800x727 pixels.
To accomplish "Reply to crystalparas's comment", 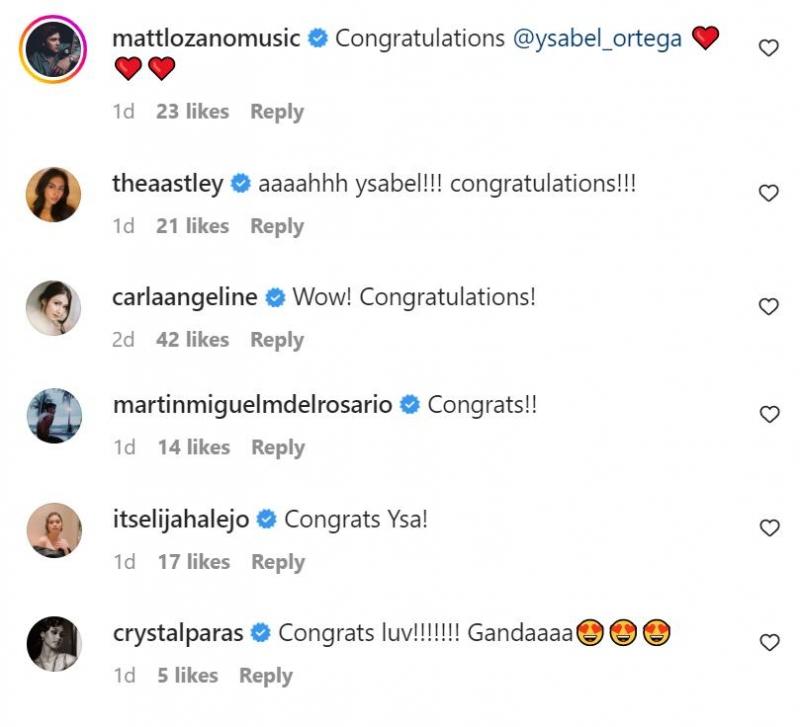I will [265, 676].
